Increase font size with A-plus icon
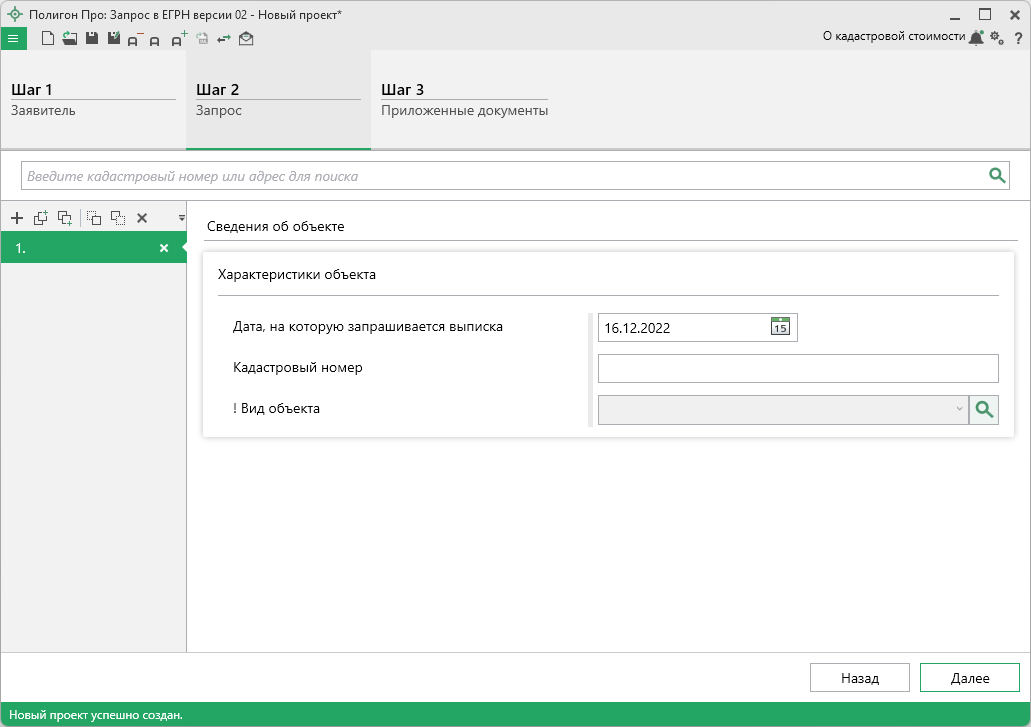 pyautogui.click(x=179, y=39)
